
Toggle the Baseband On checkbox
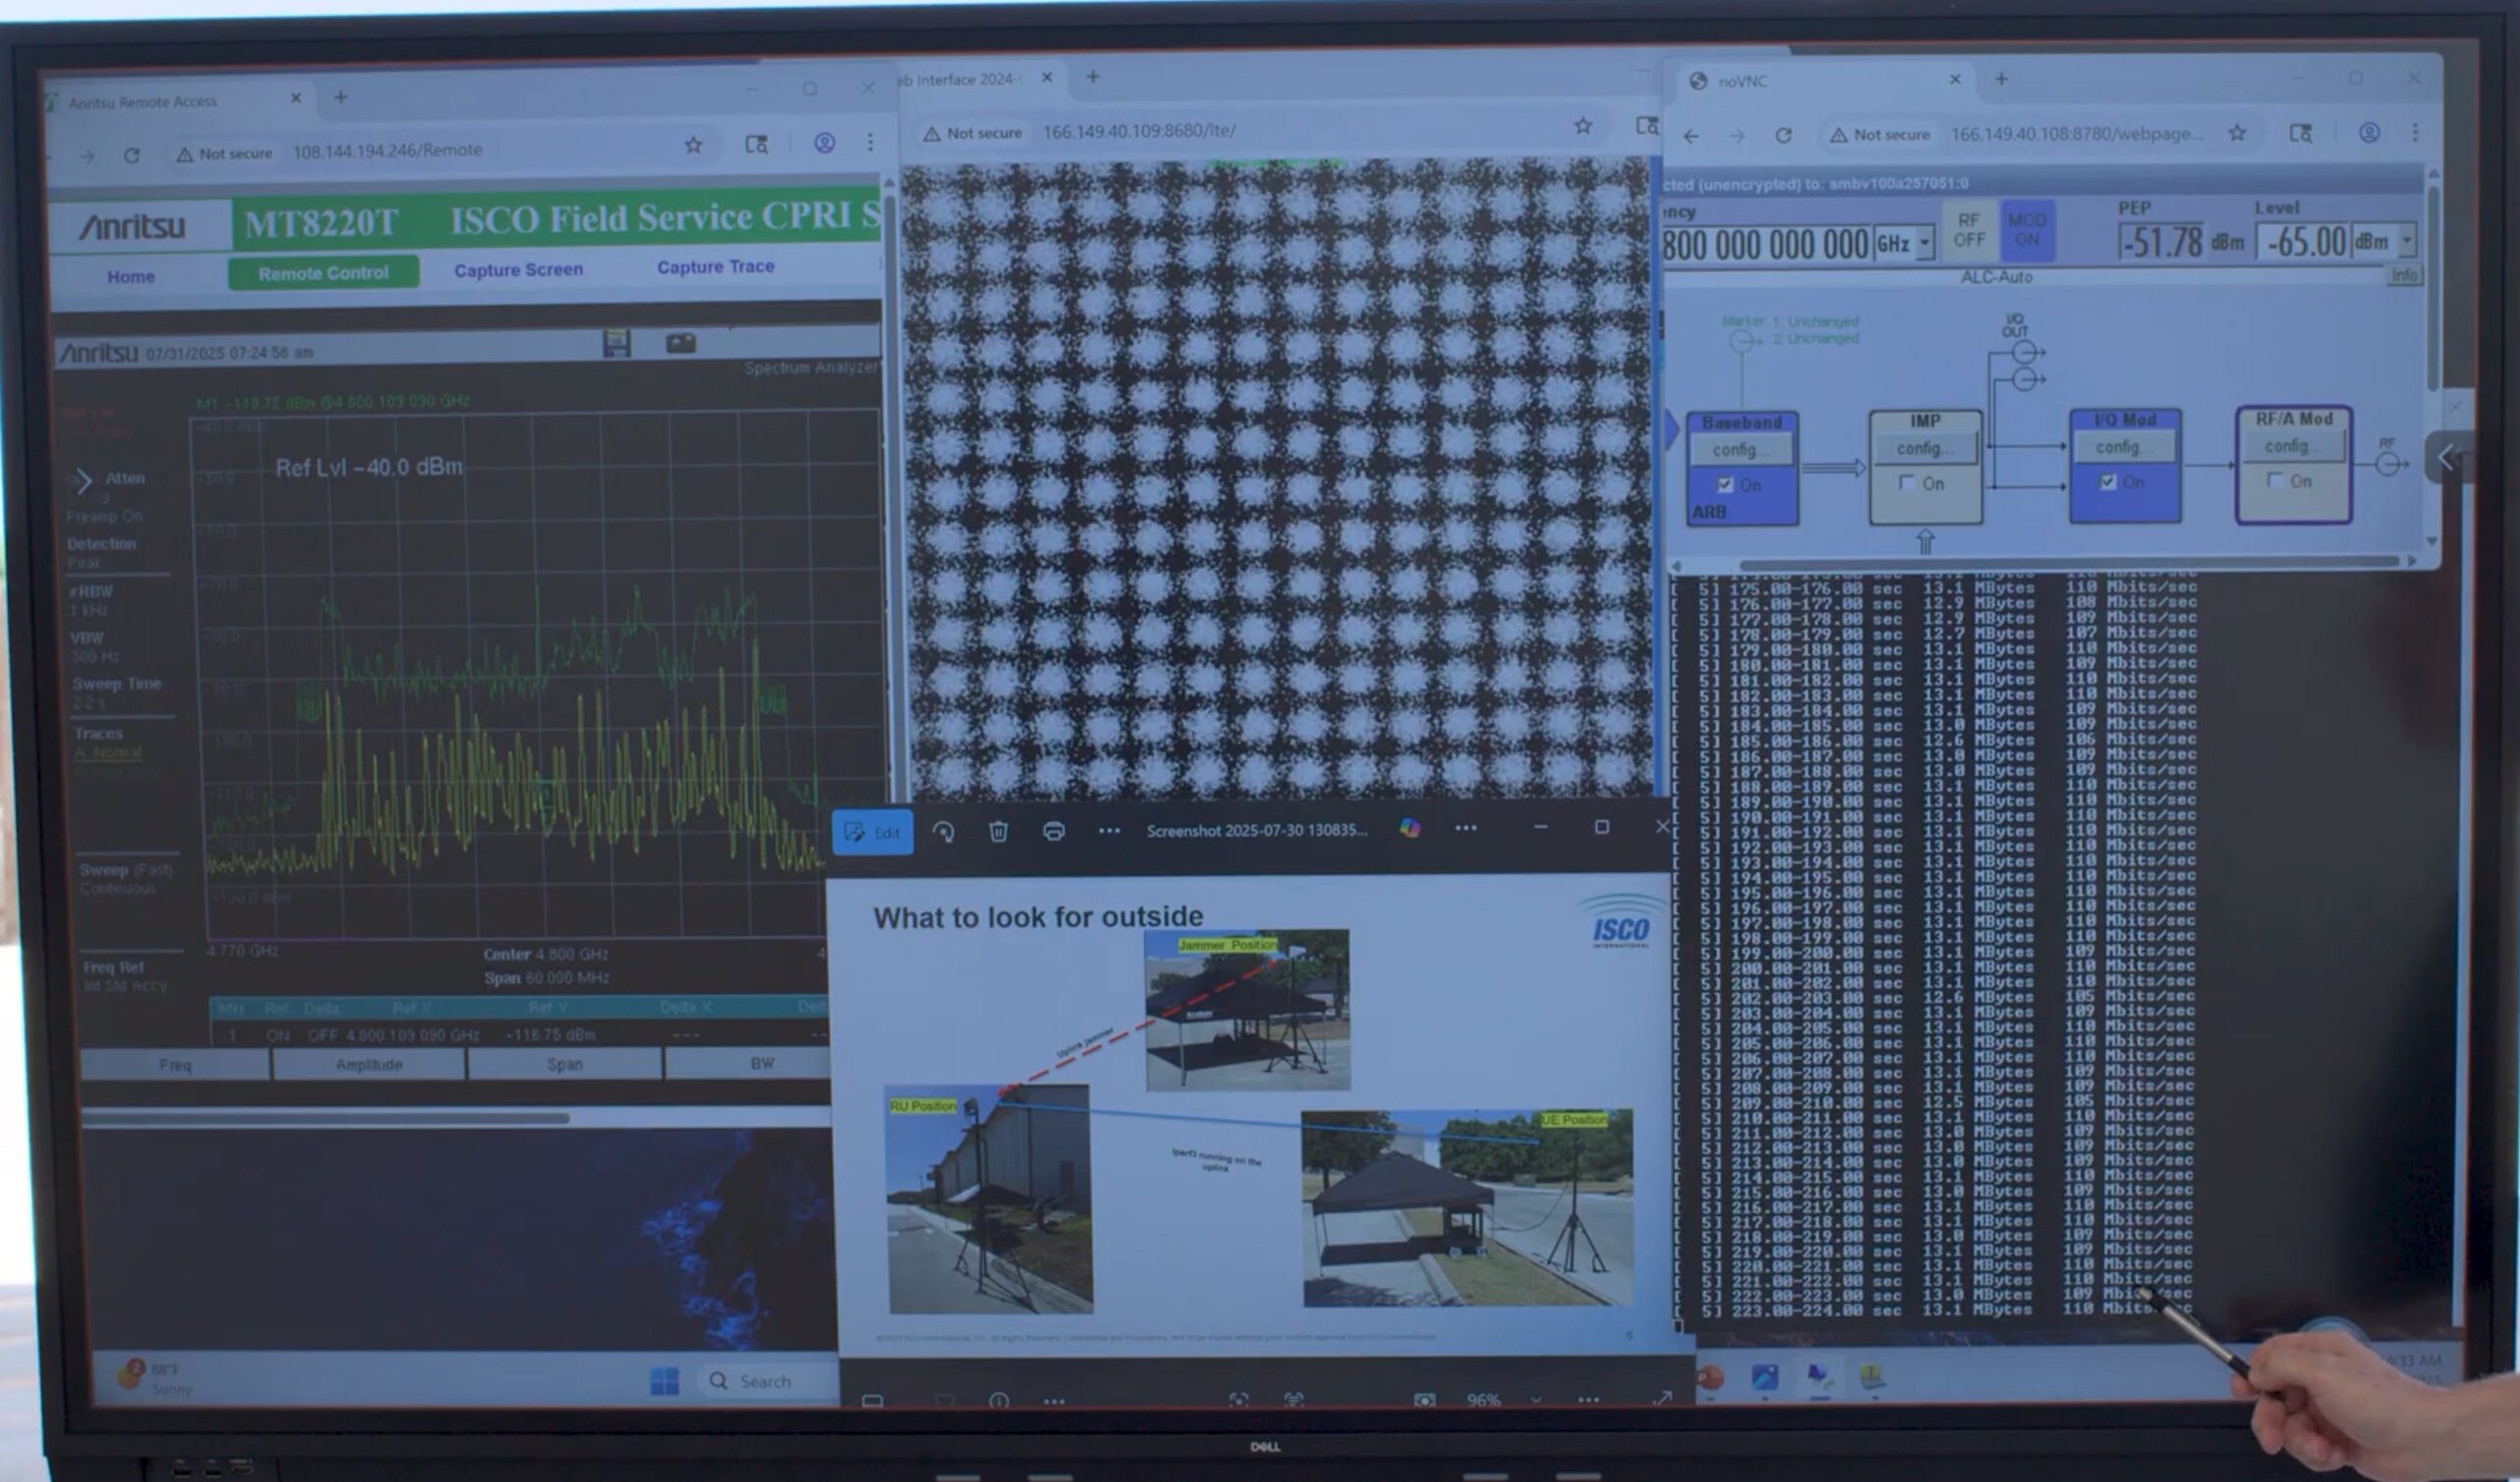point(1725,485)
